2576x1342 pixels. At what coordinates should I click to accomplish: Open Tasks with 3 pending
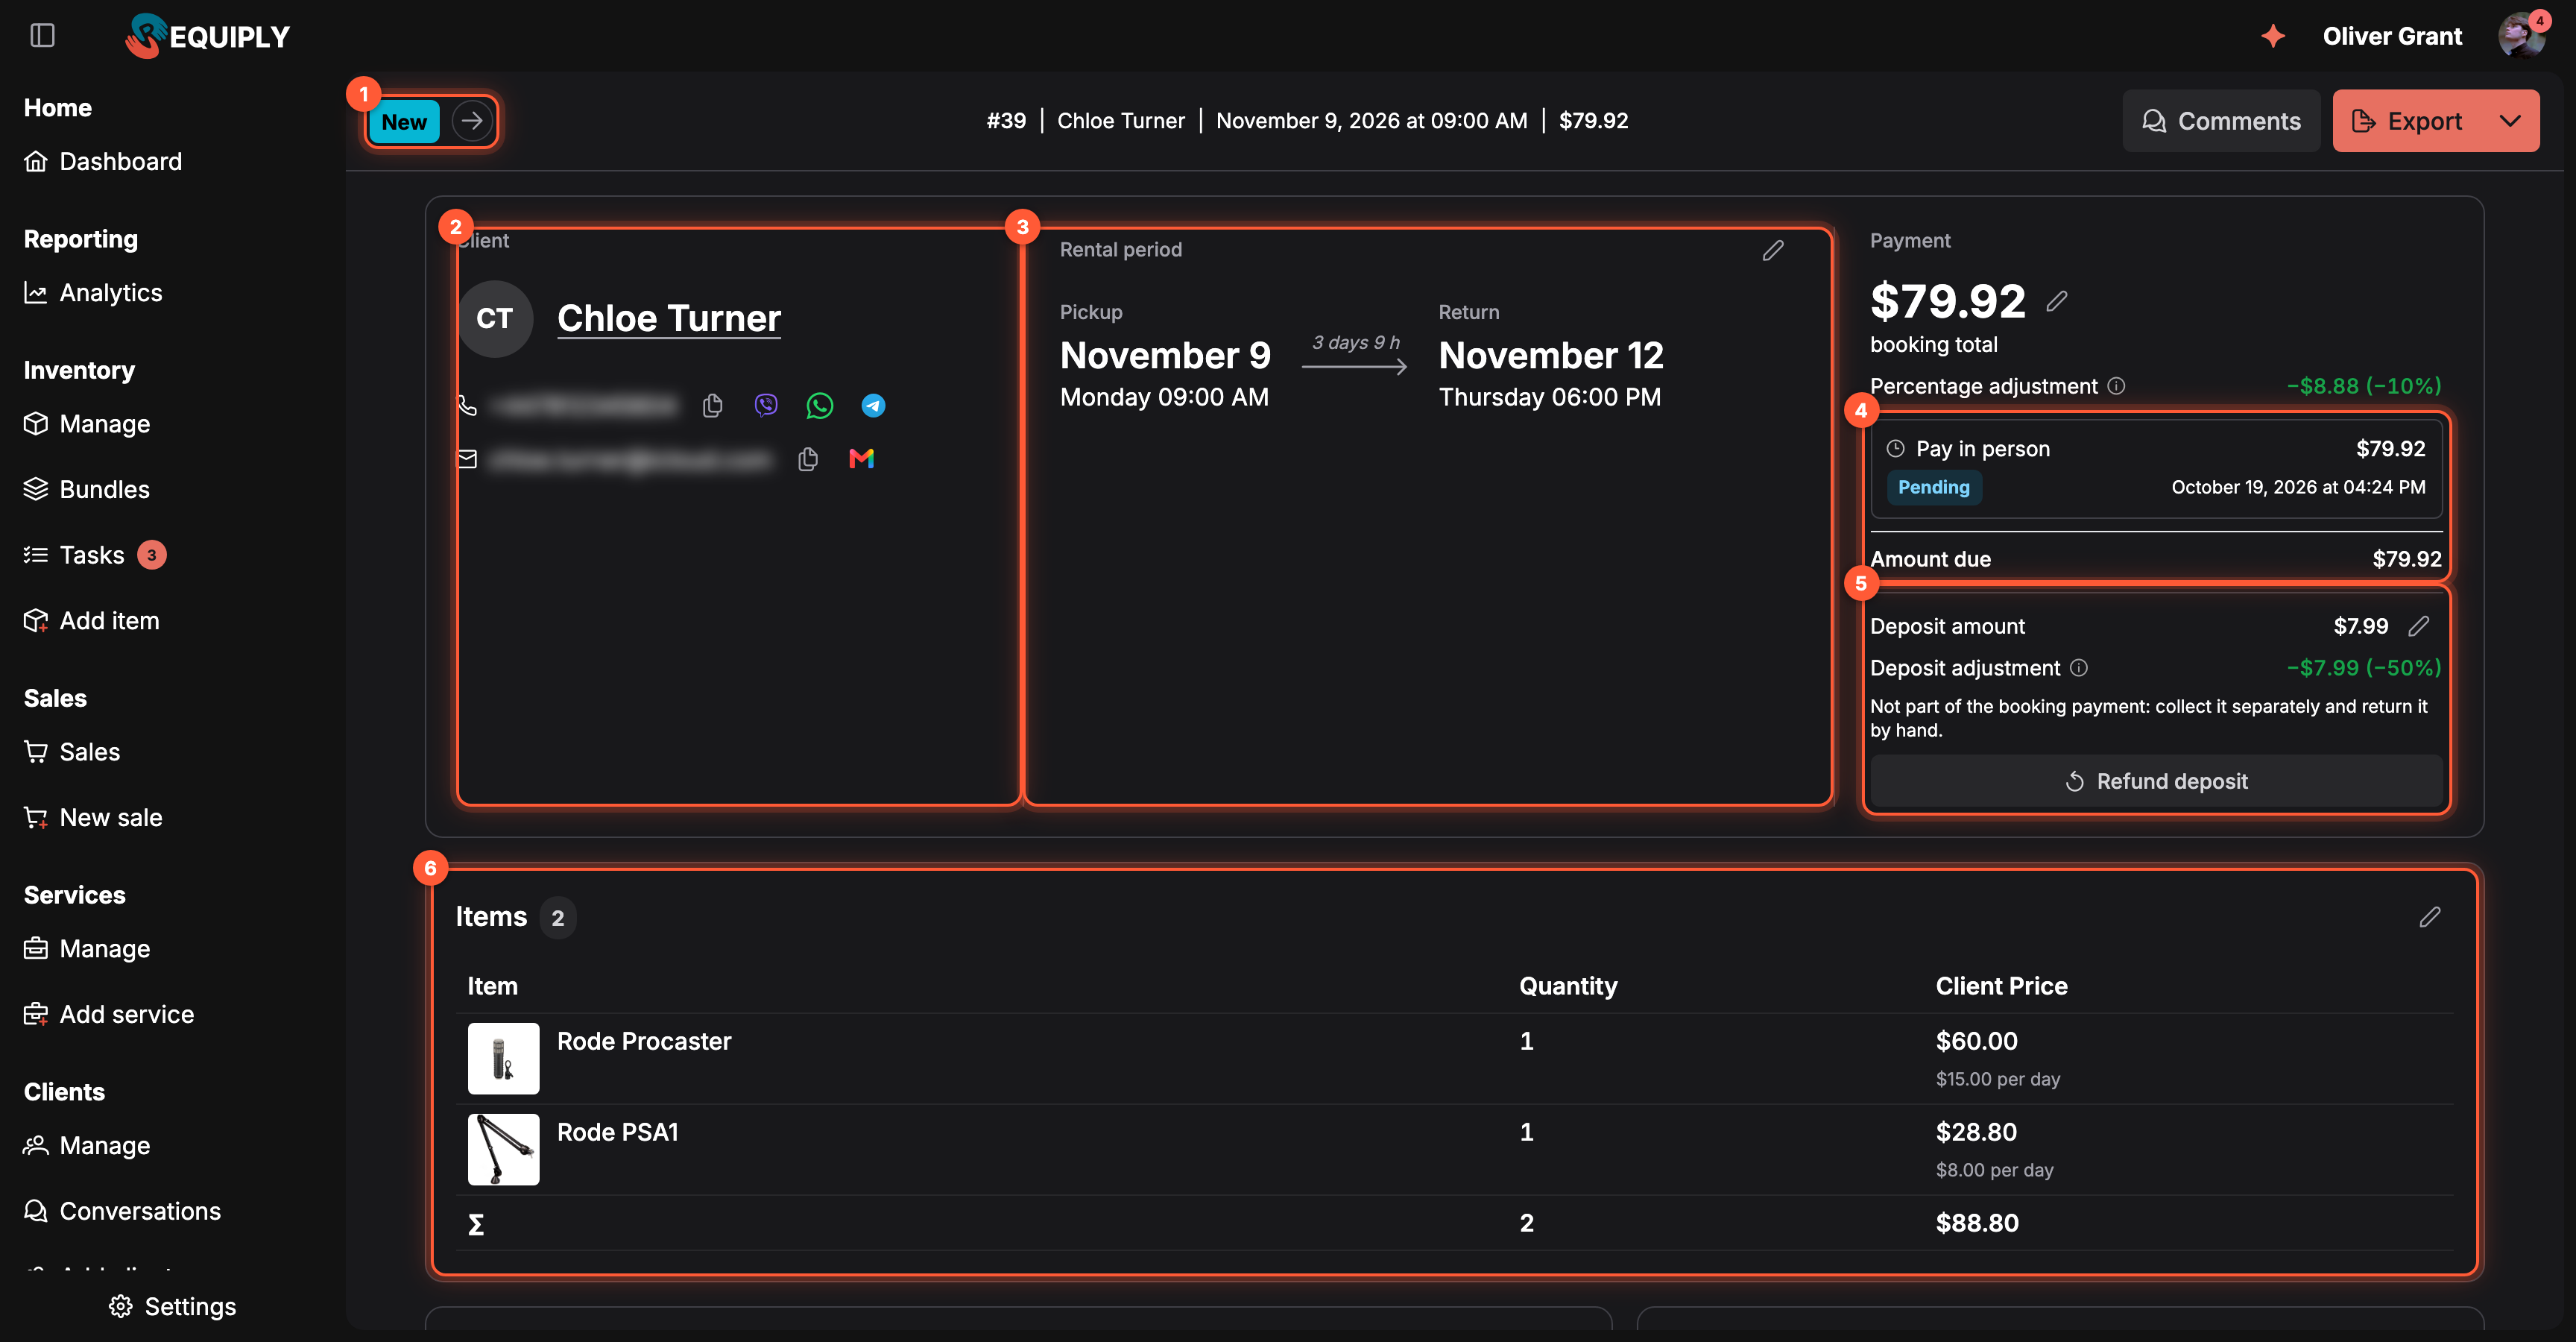[x=95, y=555]
